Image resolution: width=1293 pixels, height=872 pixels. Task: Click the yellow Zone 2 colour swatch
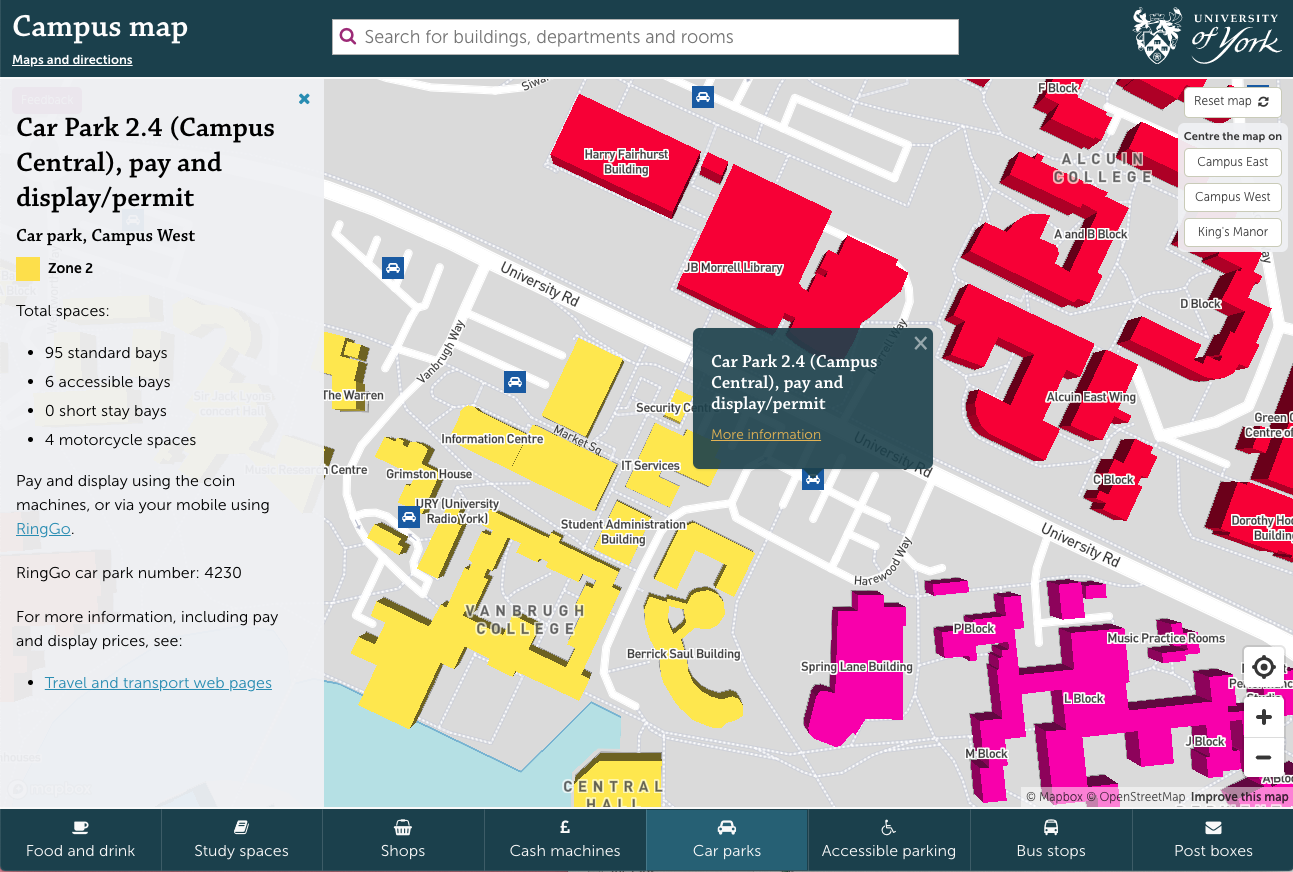[28, 268]
